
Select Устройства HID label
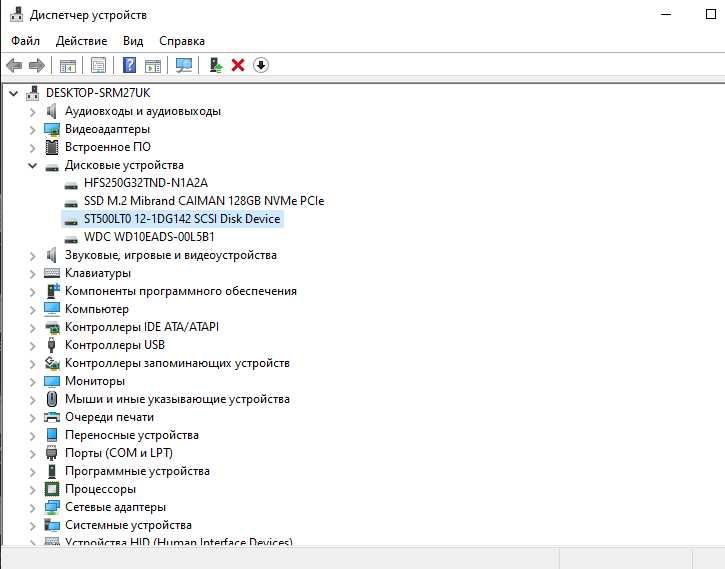point(178,542)
